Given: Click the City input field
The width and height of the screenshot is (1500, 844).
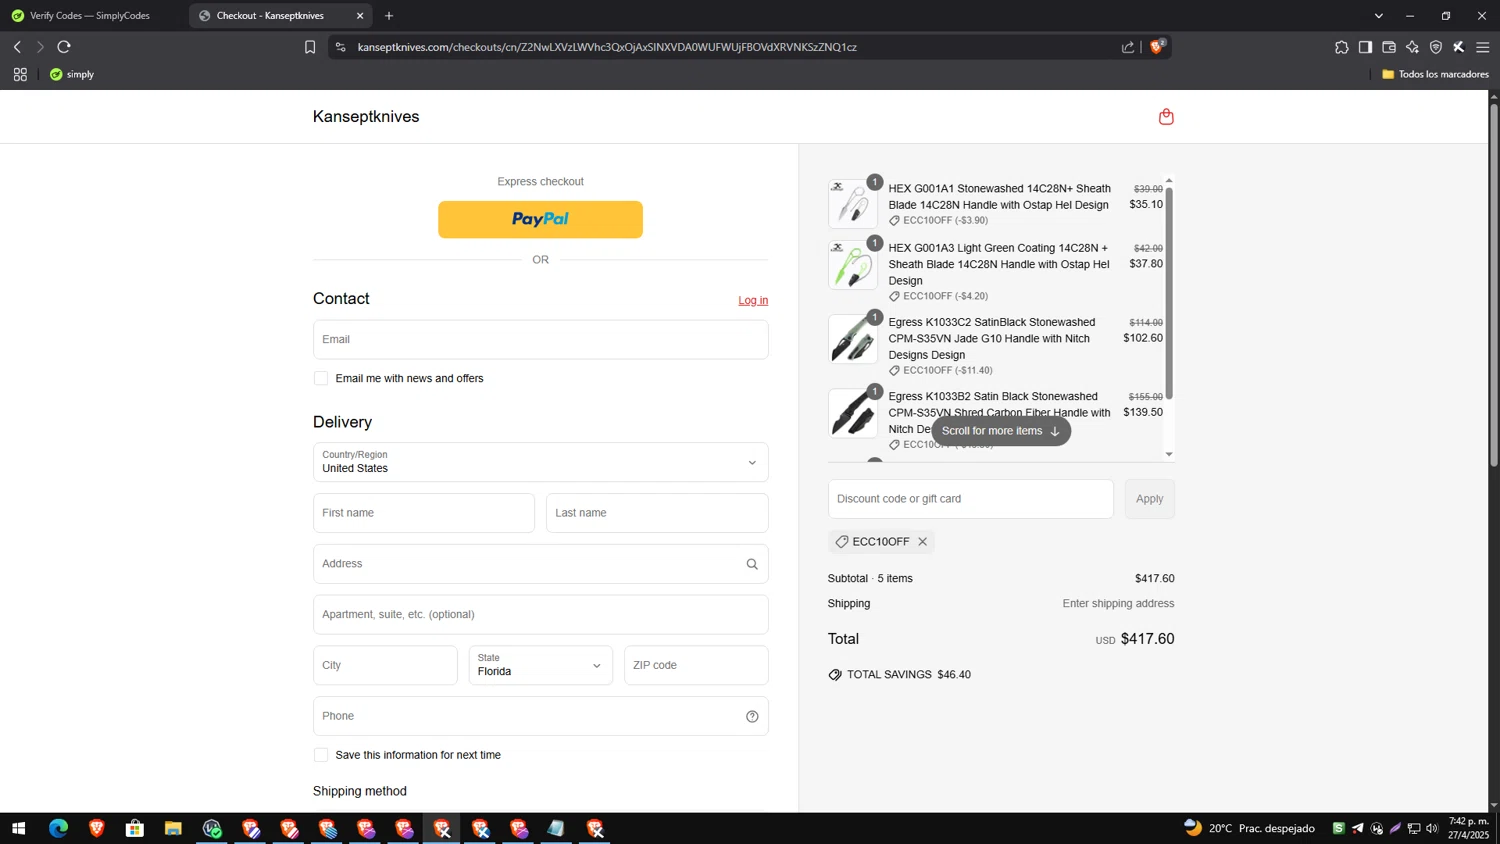Looking at the screenshot, I should 385,665.
